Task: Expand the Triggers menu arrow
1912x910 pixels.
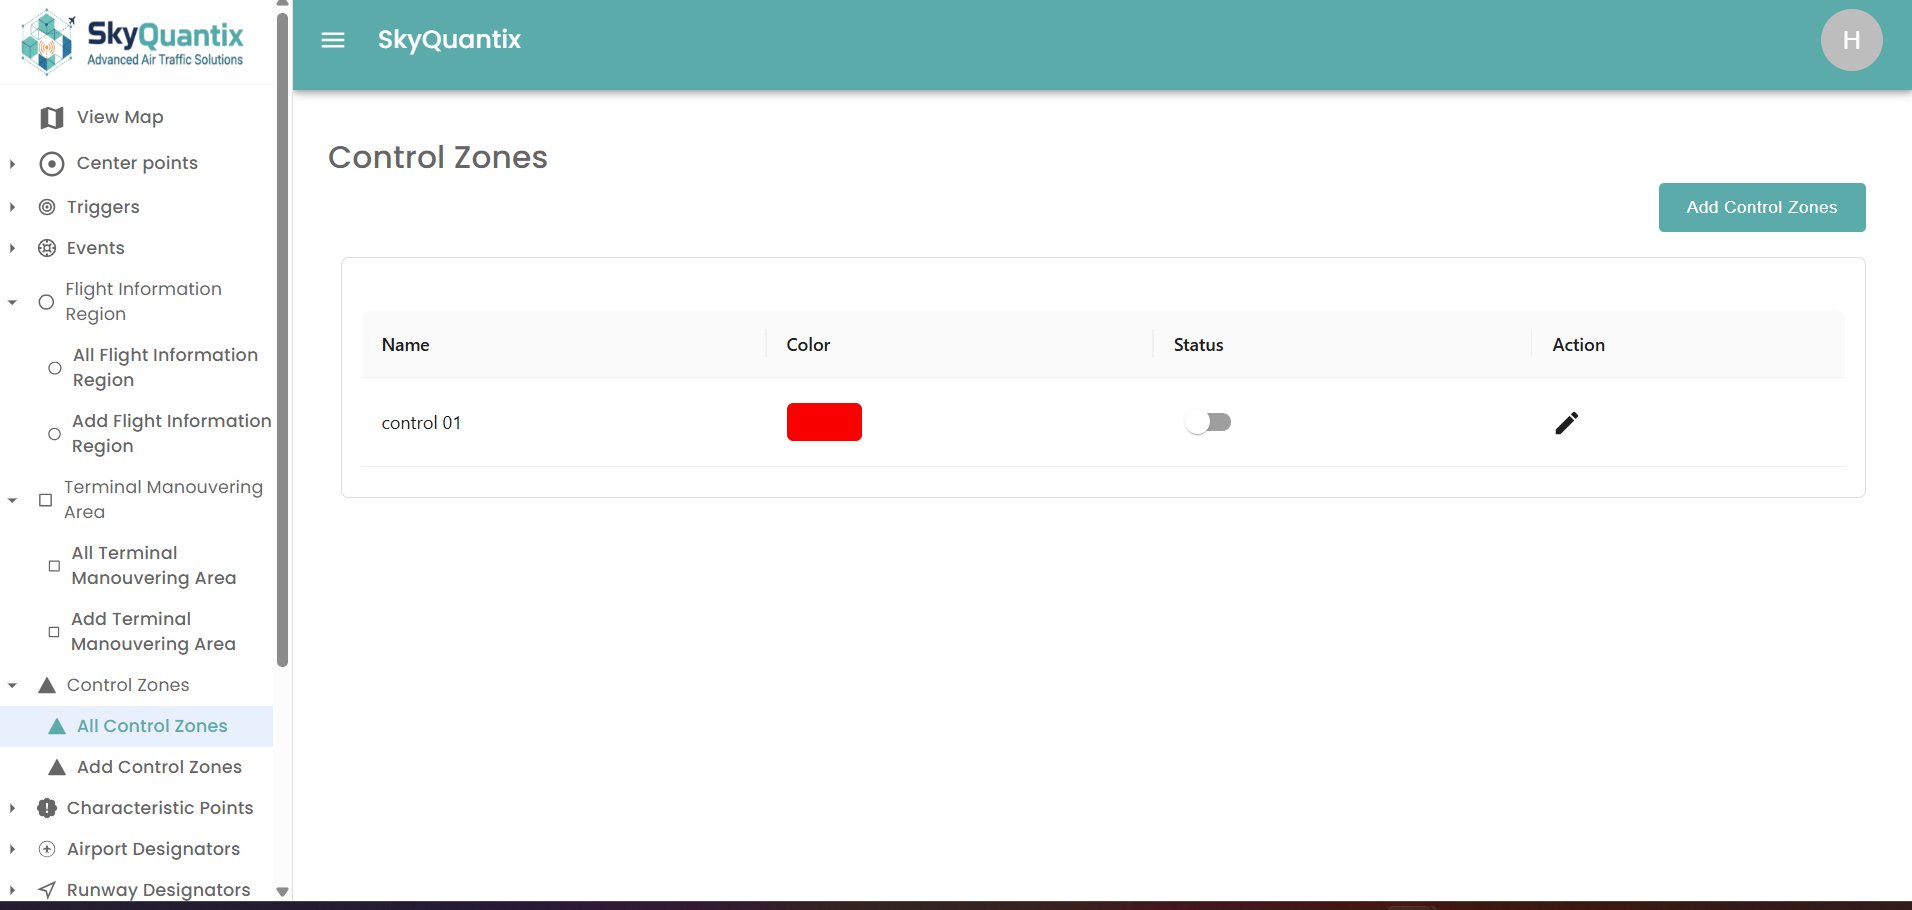Action: point(12,207)
